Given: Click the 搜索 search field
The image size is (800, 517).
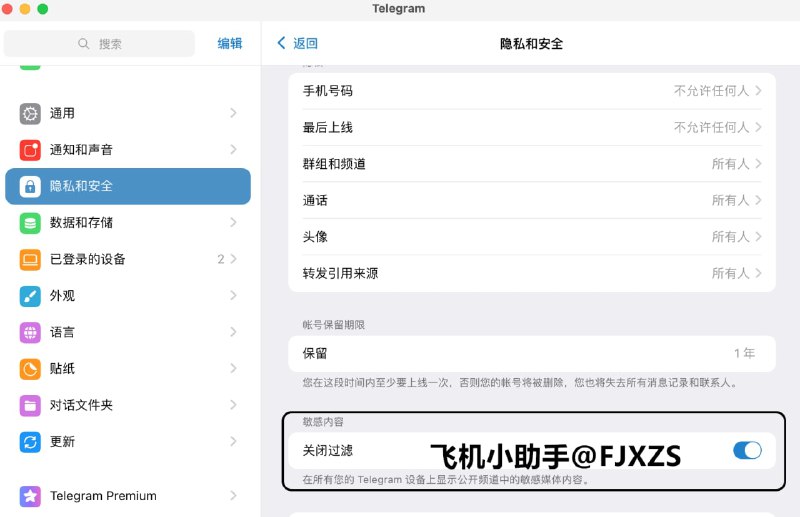Looking at the screenshot, I should tap(99, 44).
